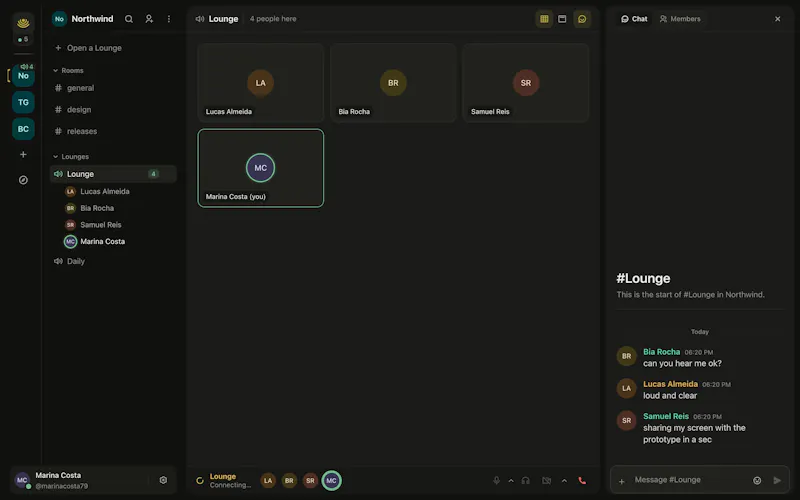Select the Lounge voice channel in sidebar
800x500 pixels.
click(113, 174)
